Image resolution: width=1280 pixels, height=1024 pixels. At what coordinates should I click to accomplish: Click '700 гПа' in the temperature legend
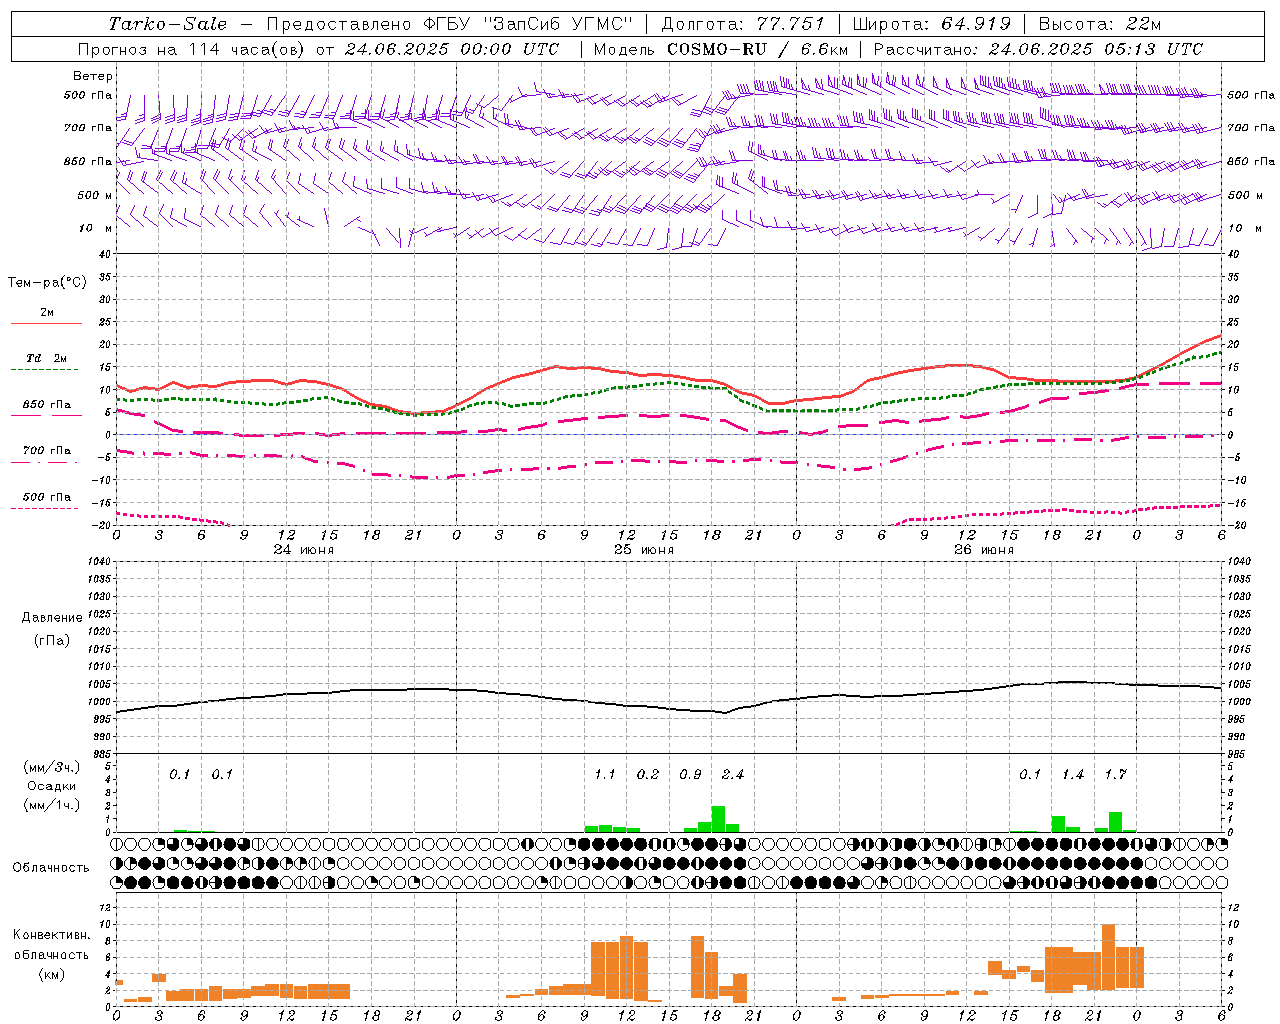coord(47,451)
